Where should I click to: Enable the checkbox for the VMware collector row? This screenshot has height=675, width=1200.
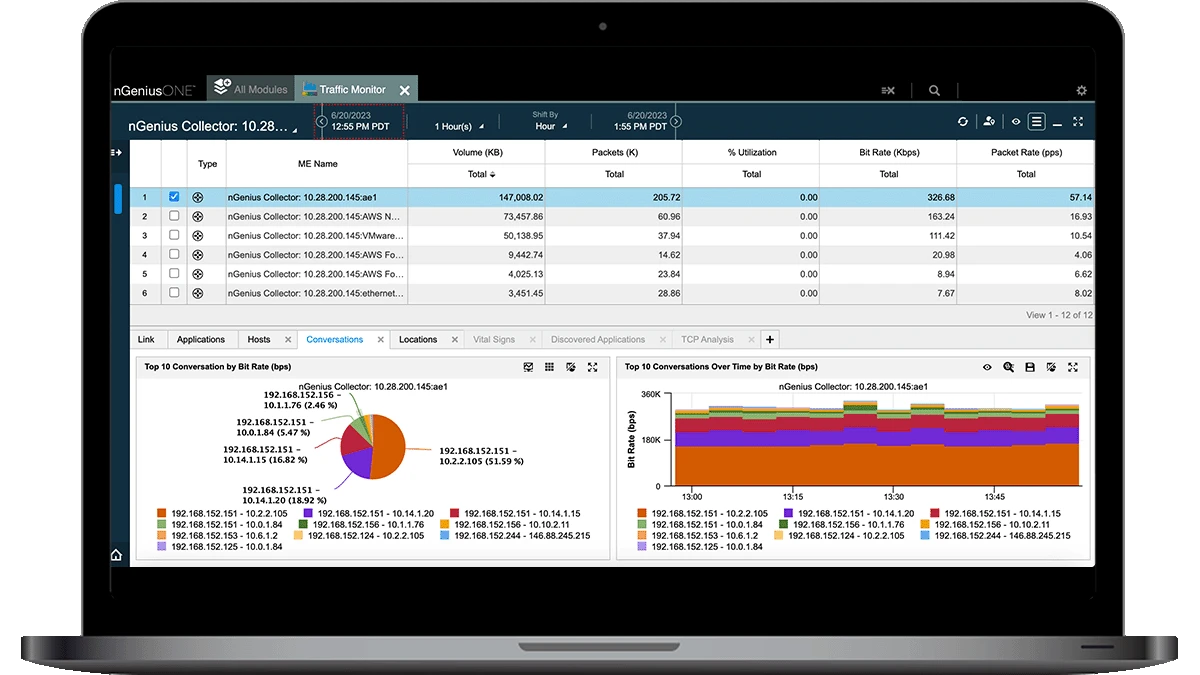173,235
